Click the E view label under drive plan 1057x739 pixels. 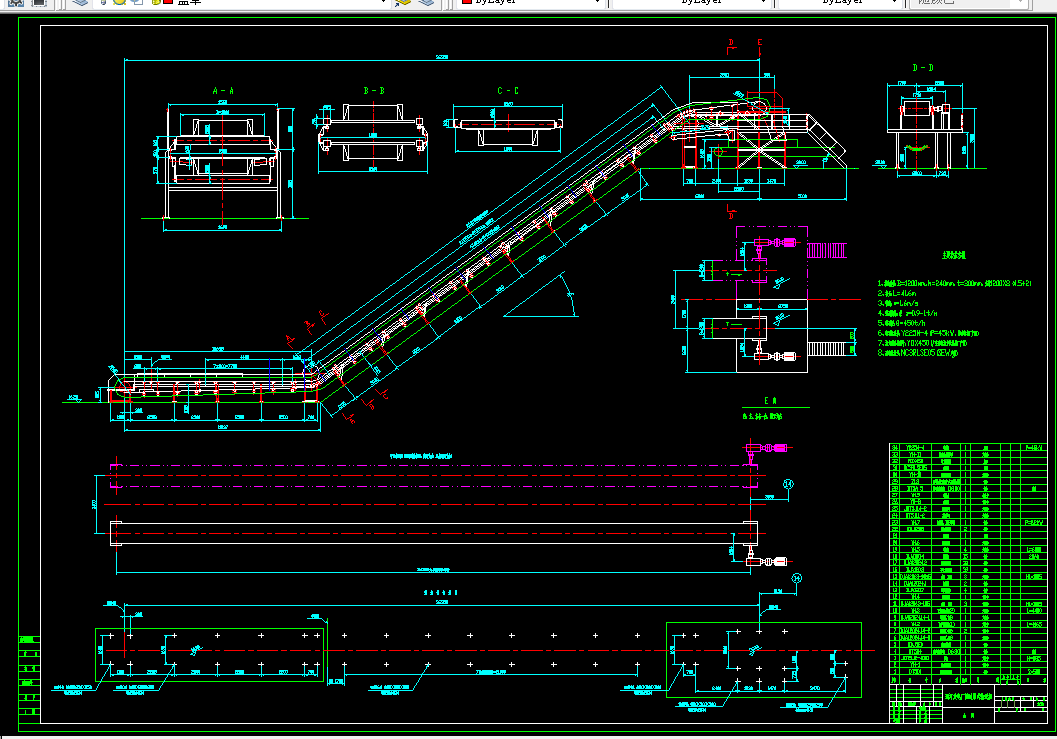pos(770,401)
